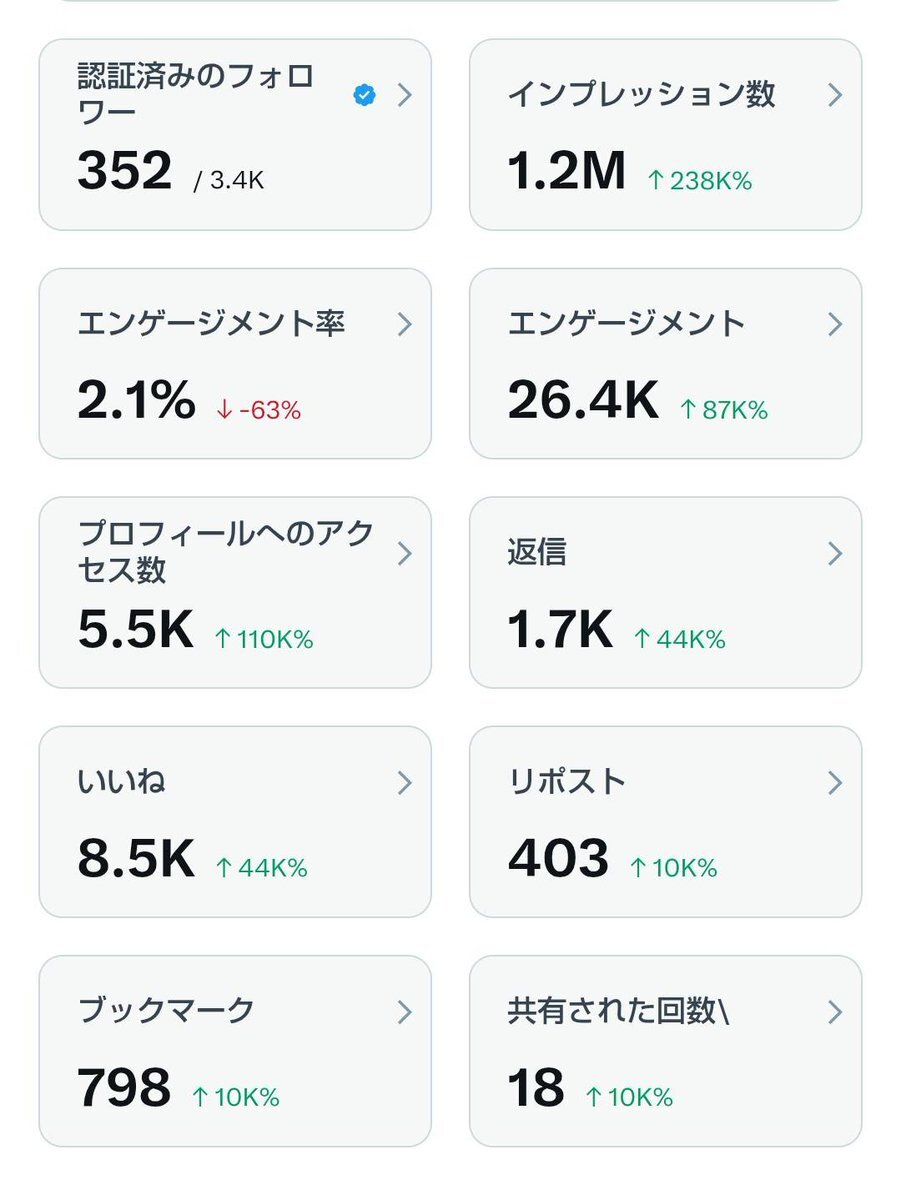The height and width of the screenshot is (1200, 901).
Task: Click the 798 bookmarks number
Action: [124, 1087]
